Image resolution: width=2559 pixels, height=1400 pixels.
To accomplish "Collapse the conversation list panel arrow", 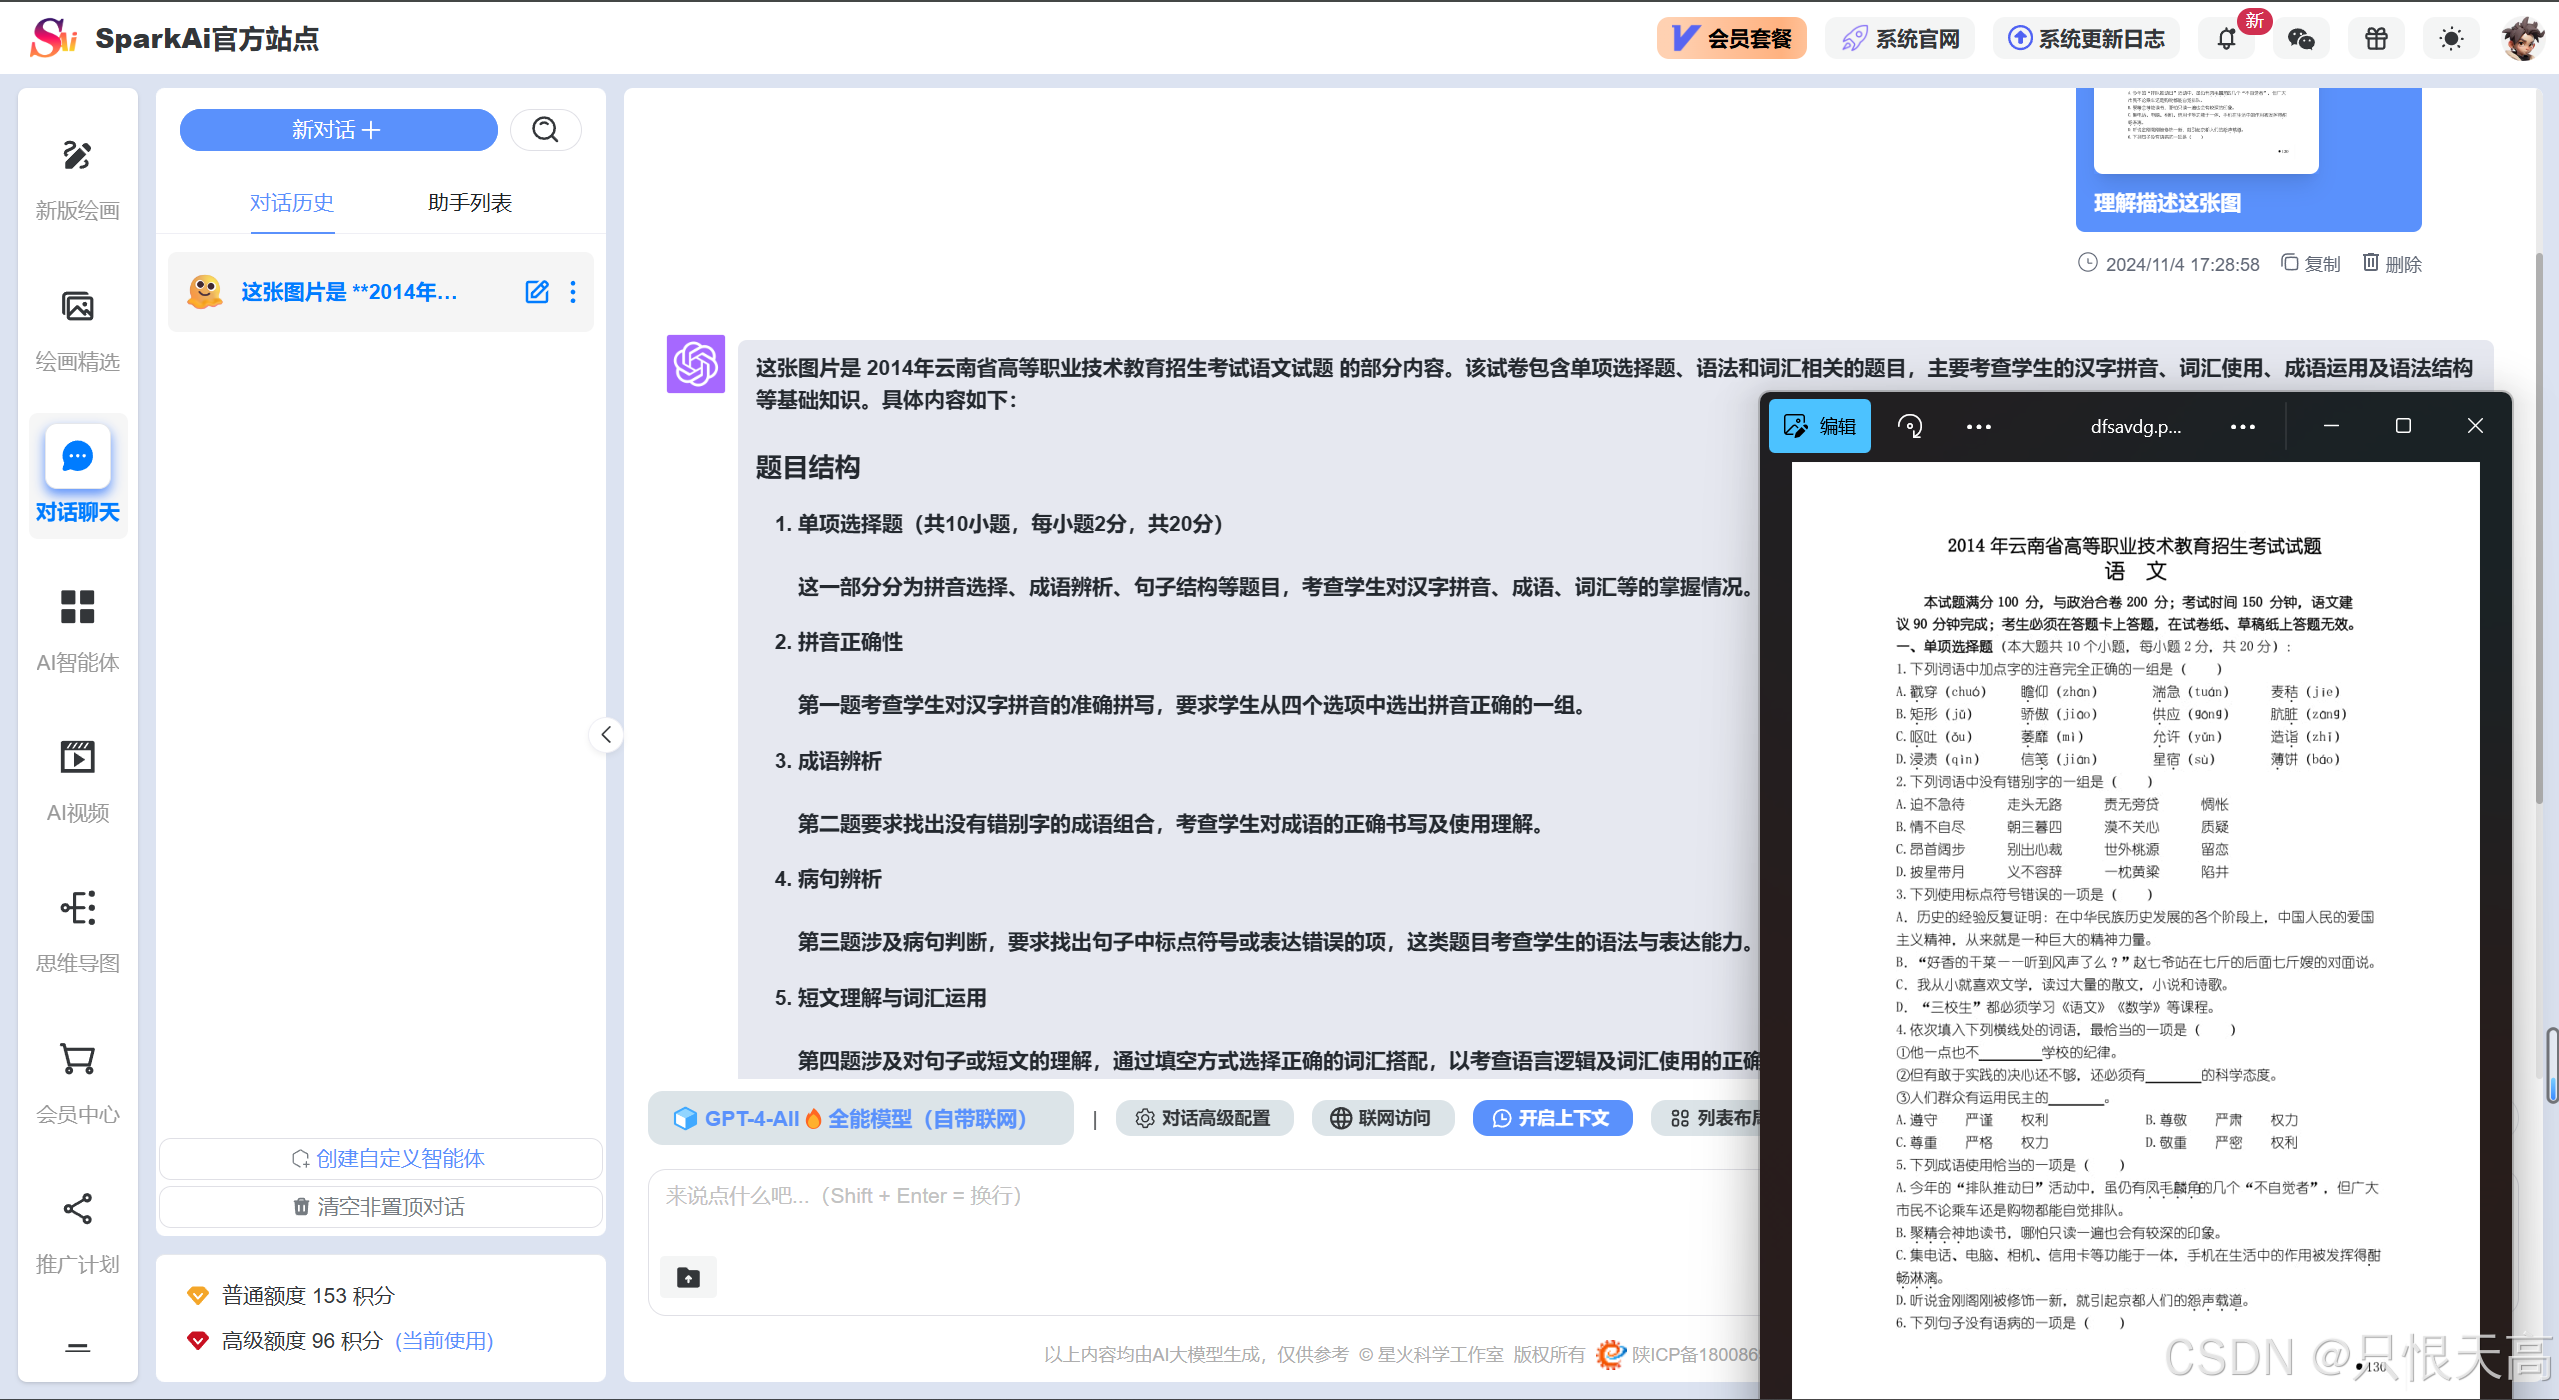I will 606,735.
